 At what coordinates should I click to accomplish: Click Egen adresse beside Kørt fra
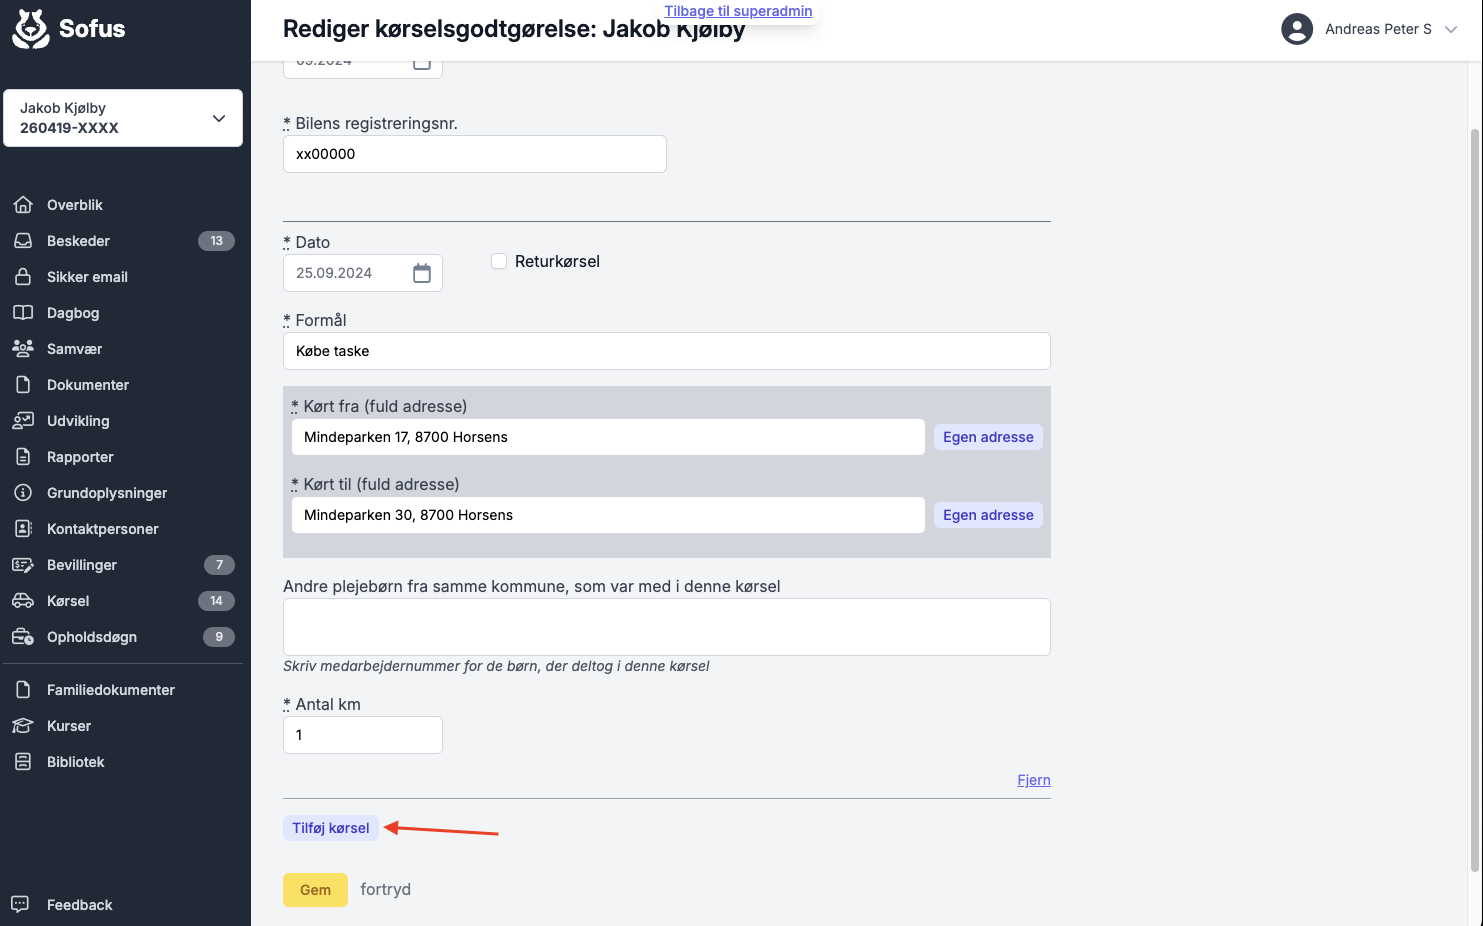click(x=988, y=437)
